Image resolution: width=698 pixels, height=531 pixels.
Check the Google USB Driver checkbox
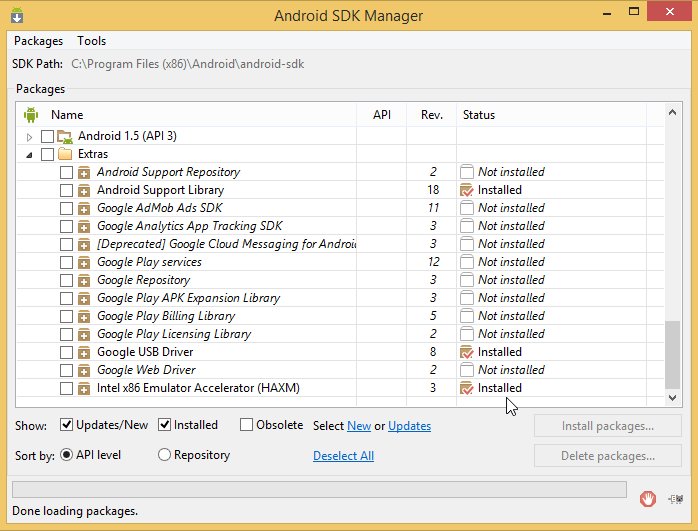pyautogui.click(x=66, y=352)
